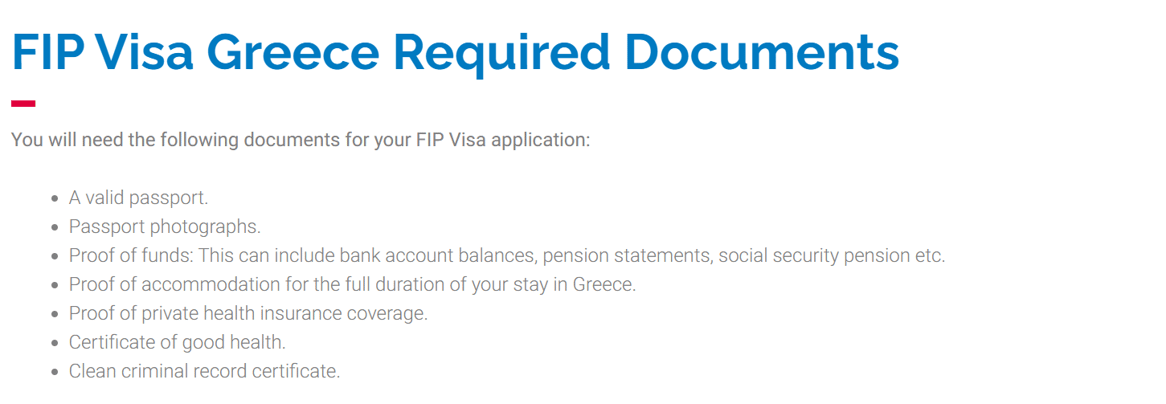Viewport: 1166px width, 404px height.
Task: Click the red accent bar under the heading
Action: click(23, 103)
